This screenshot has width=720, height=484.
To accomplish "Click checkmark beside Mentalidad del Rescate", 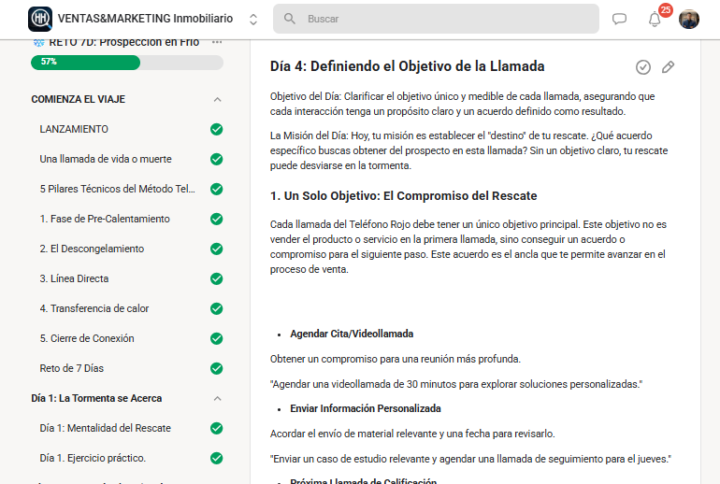I will (x=217, y=428).
